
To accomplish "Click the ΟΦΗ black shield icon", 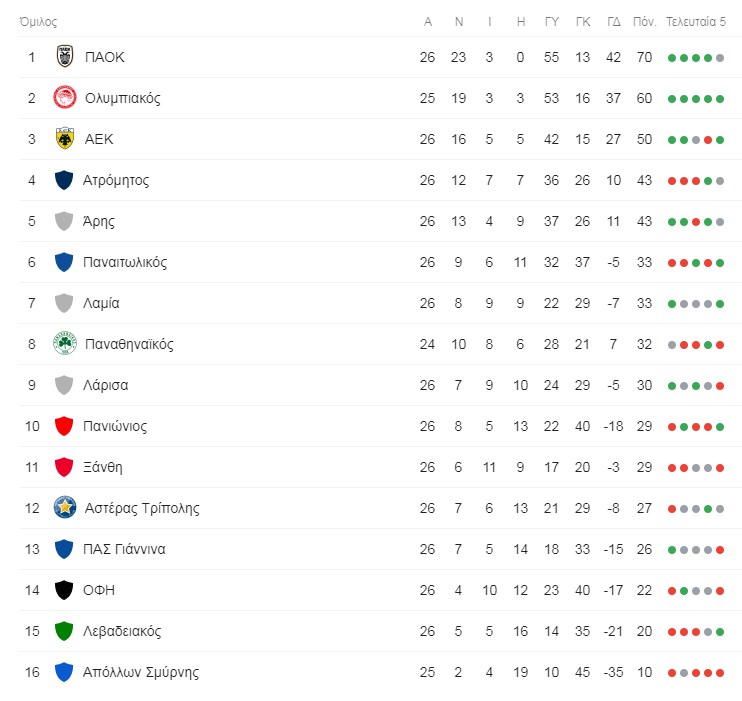I will [x=64, y=590].
